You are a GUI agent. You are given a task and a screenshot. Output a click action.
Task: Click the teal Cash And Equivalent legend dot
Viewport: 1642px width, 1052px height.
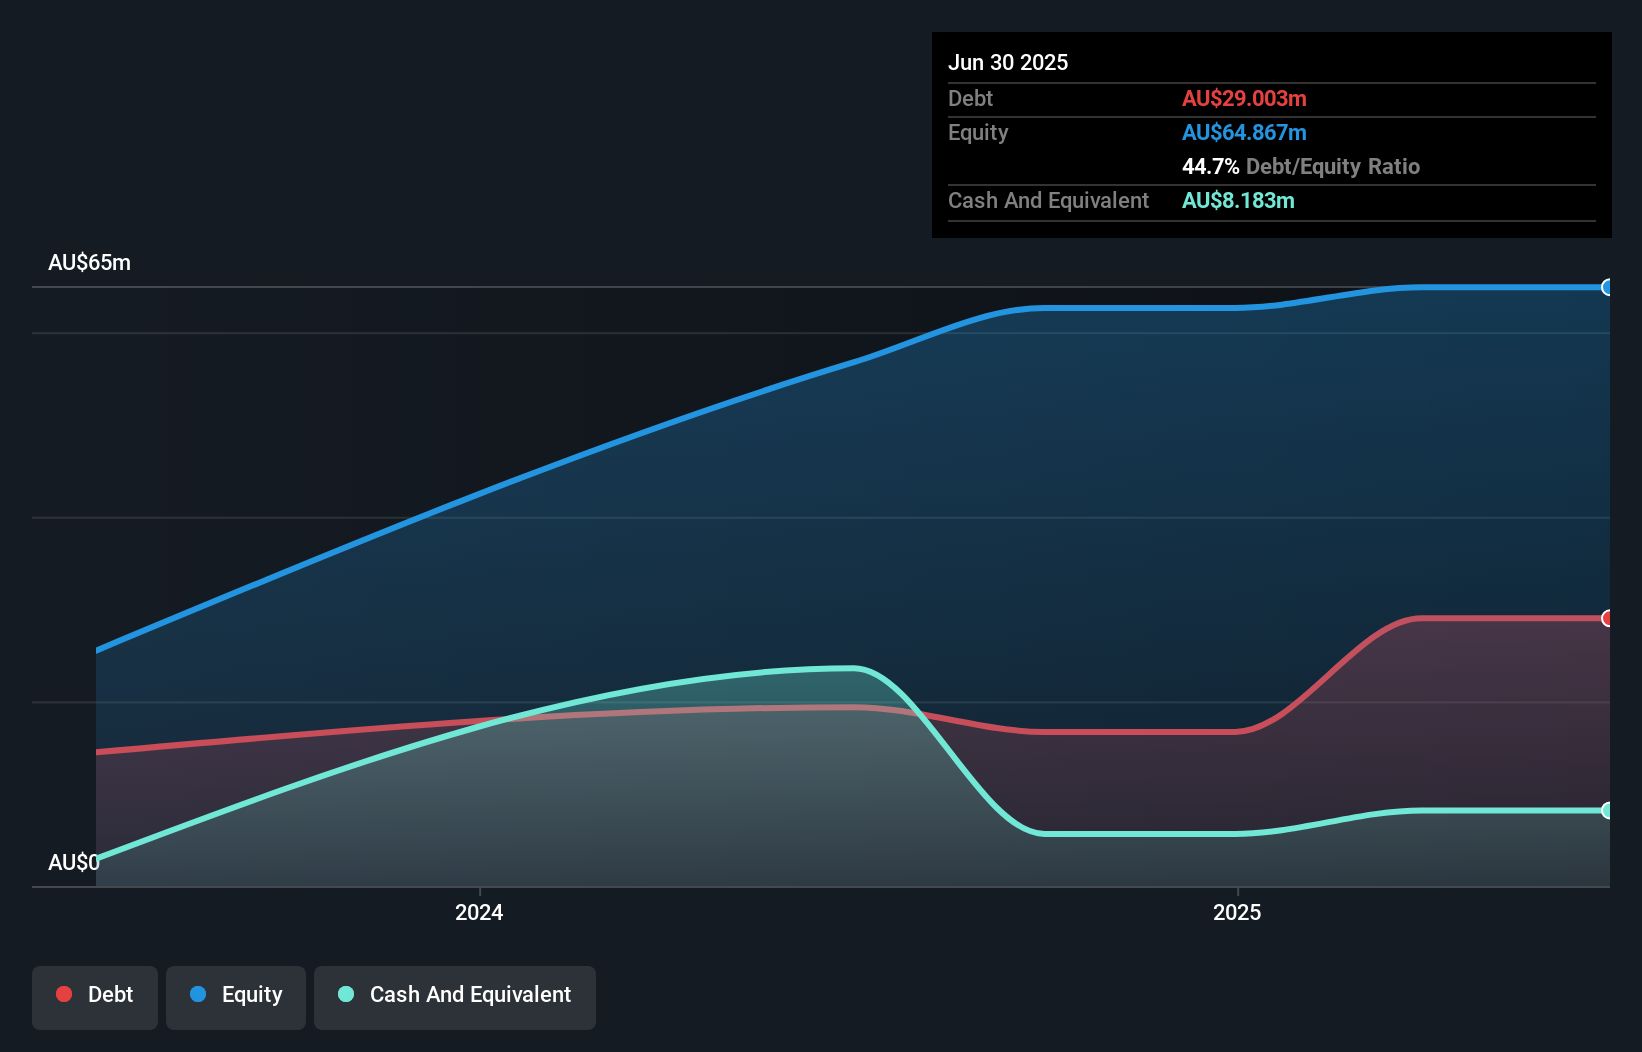(x=345, y=994)
